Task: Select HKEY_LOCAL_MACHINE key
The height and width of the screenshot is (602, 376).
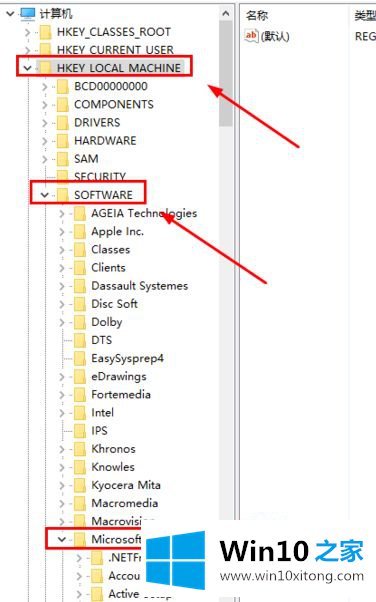Action: point(119,68)
